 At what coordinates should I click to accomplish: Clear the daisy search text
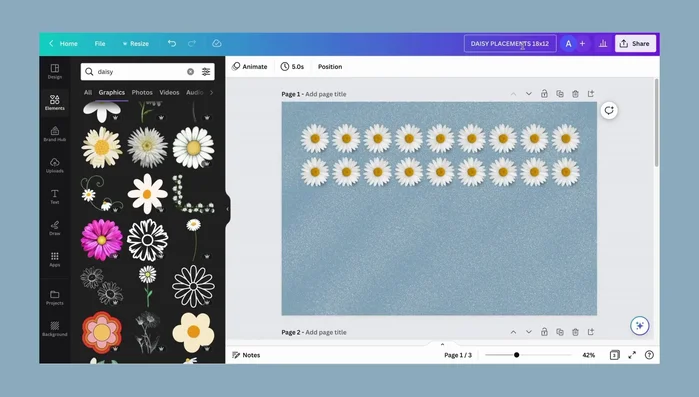point(190,71)
